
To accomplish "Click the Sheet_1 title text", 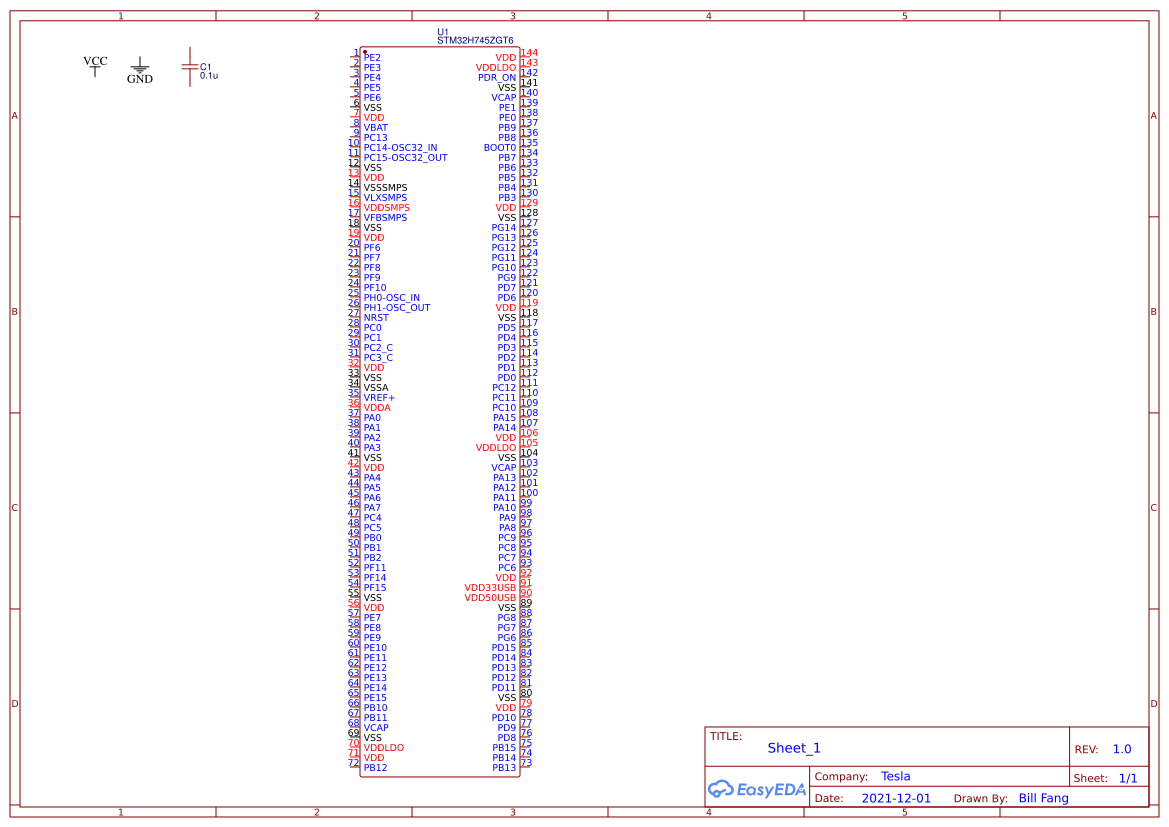I will pos(794,748).
